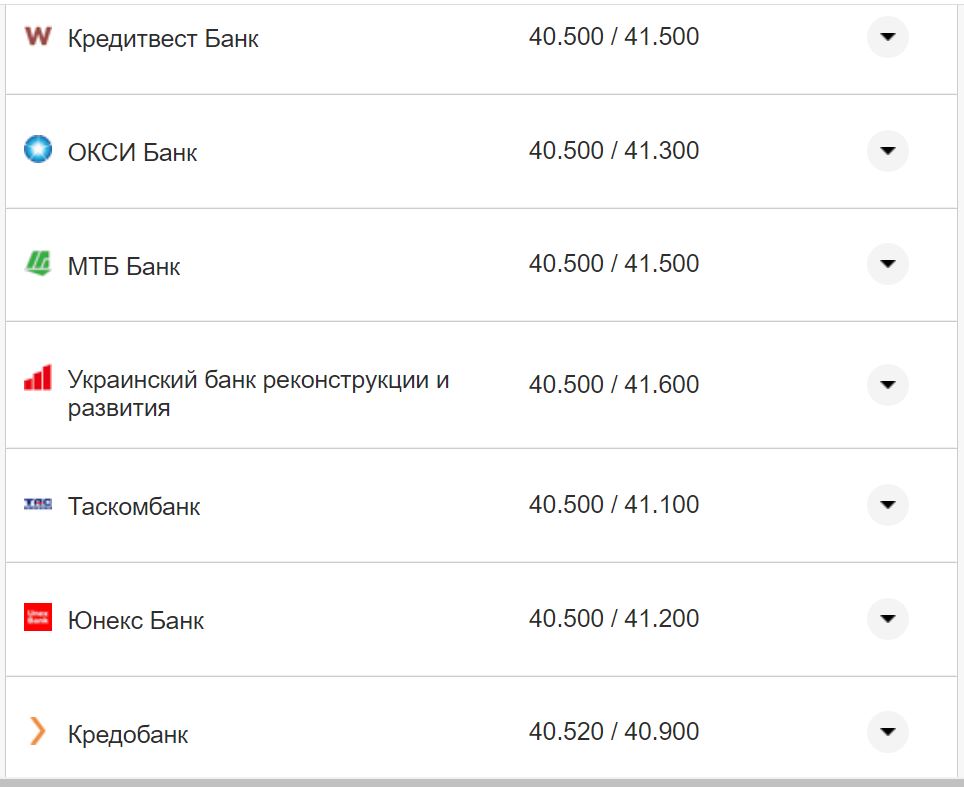Click the МТБ Банк green logo
The height and width of the screenshot is (787, 964).
[38, 264]
